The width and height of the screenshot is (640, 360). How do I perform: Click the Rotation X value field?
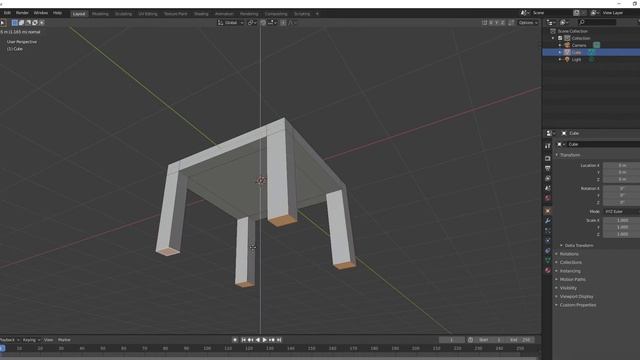[x=621, y=189]
